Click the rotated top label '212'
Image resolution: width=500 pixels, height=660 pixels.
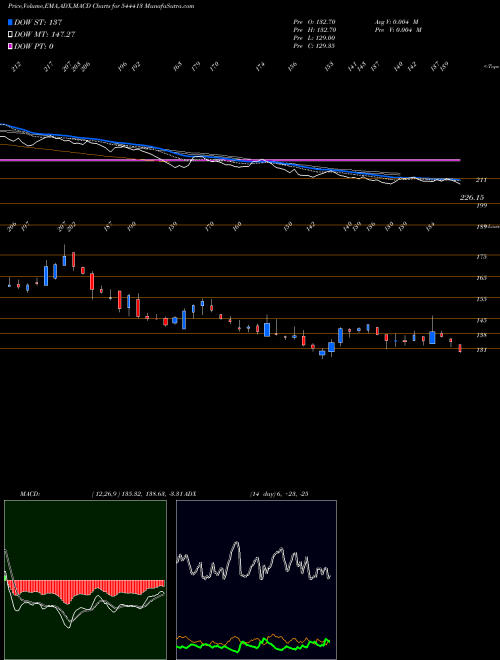(17, 67)
